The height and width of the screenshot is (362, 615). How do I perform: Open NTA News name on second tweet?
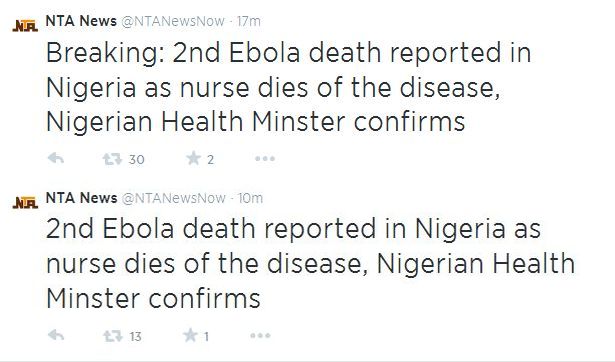[82, 198]
